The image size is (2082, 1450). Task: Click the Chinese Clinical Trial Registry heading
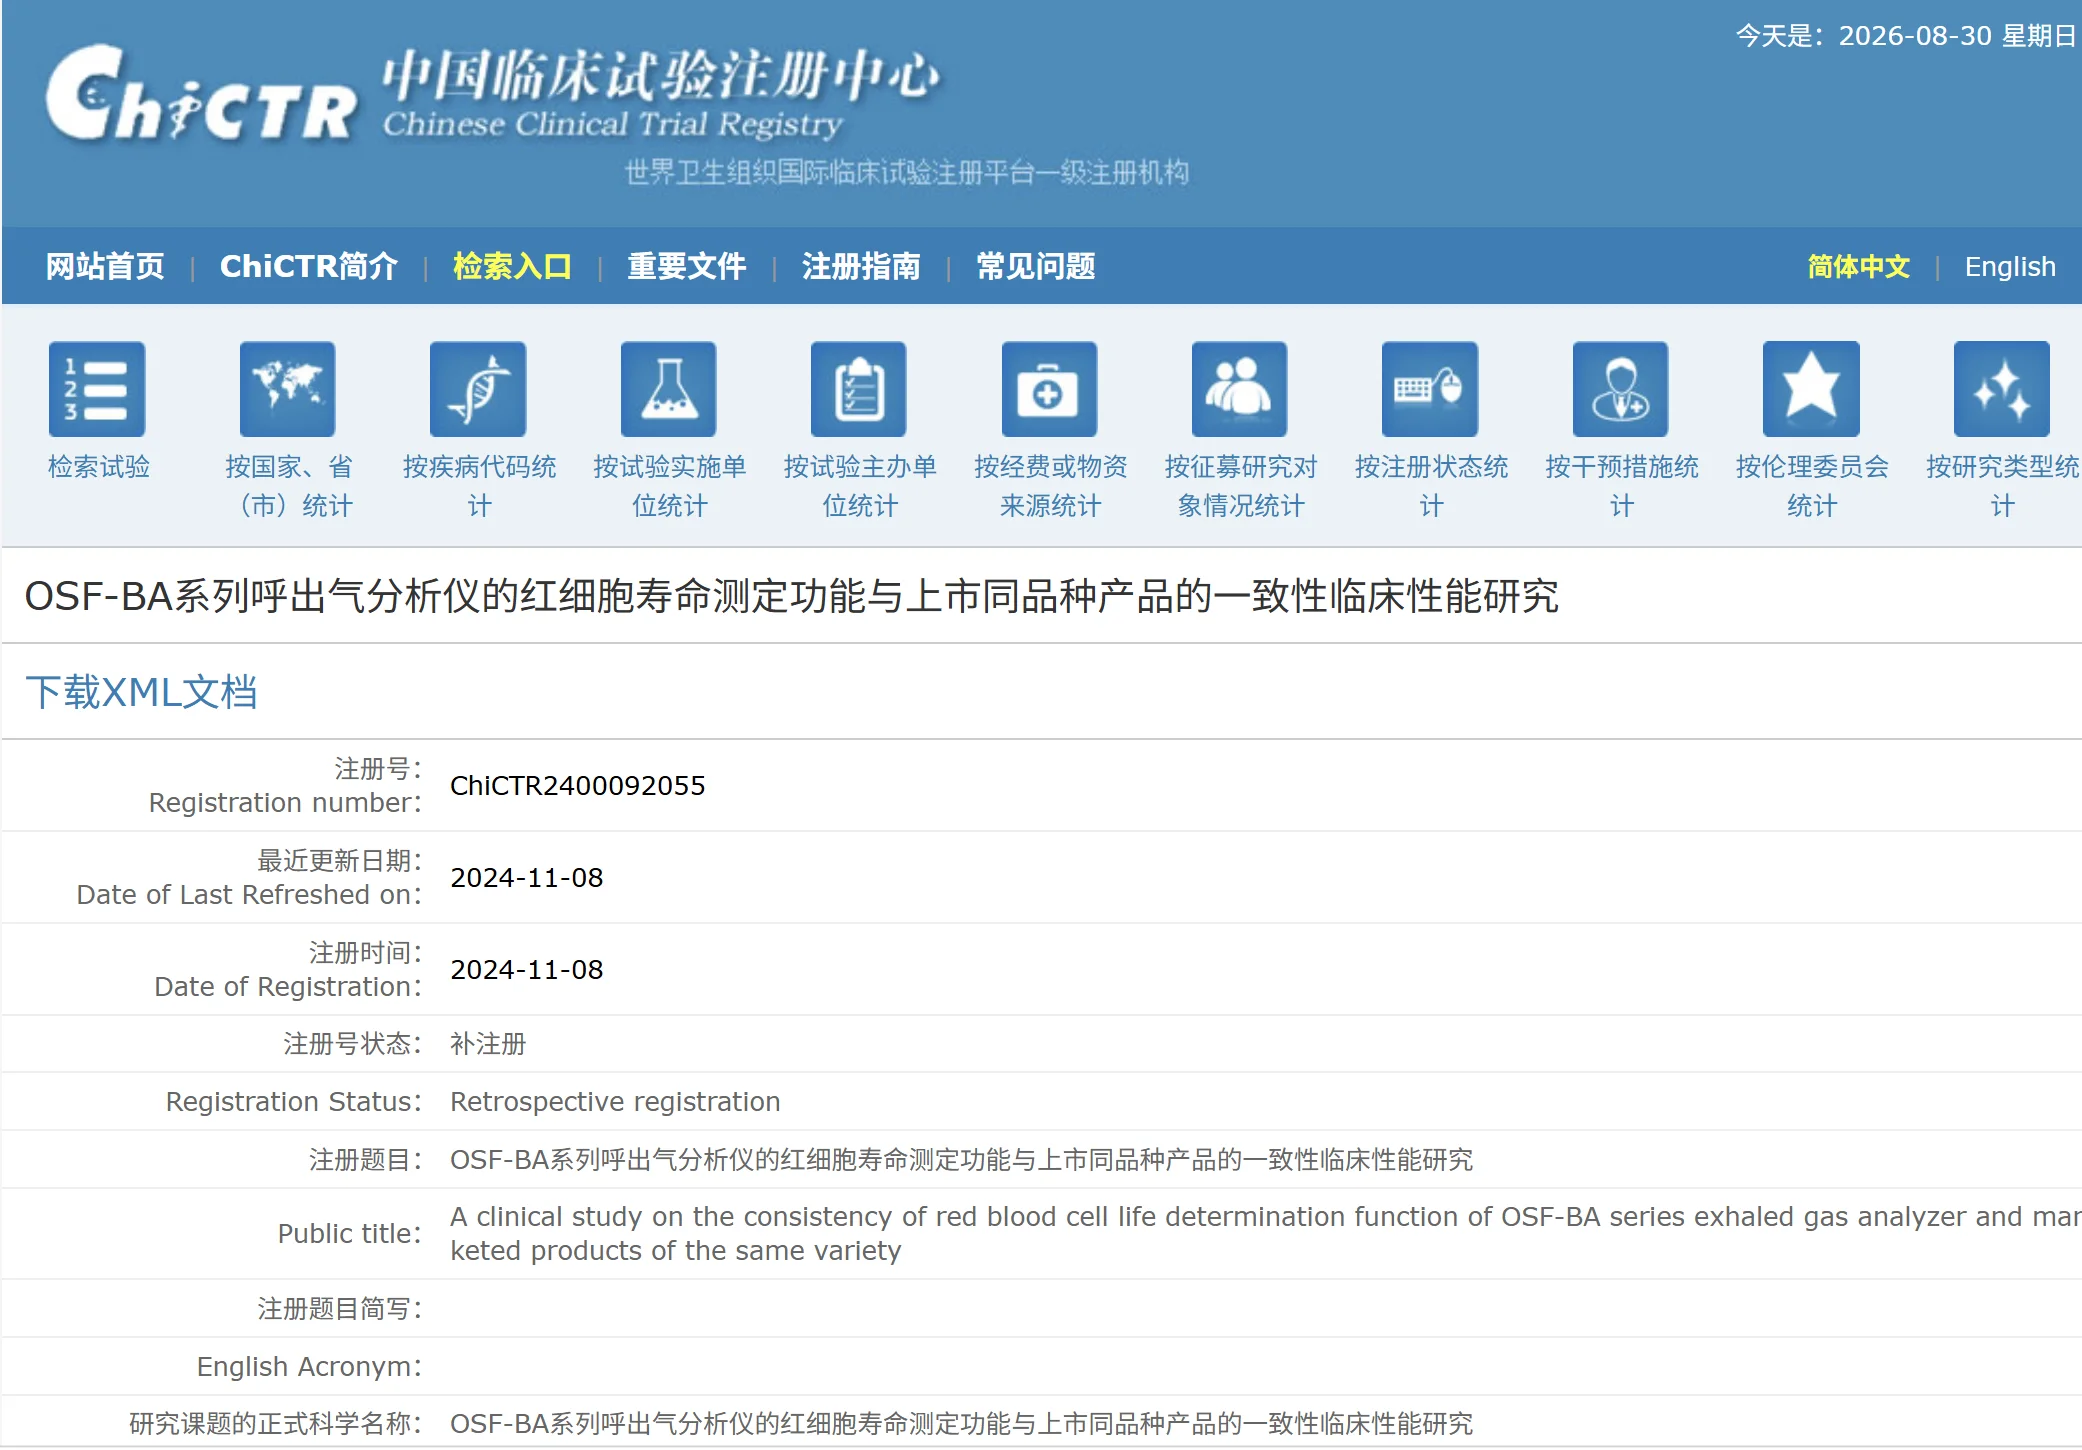pos(613,124)
